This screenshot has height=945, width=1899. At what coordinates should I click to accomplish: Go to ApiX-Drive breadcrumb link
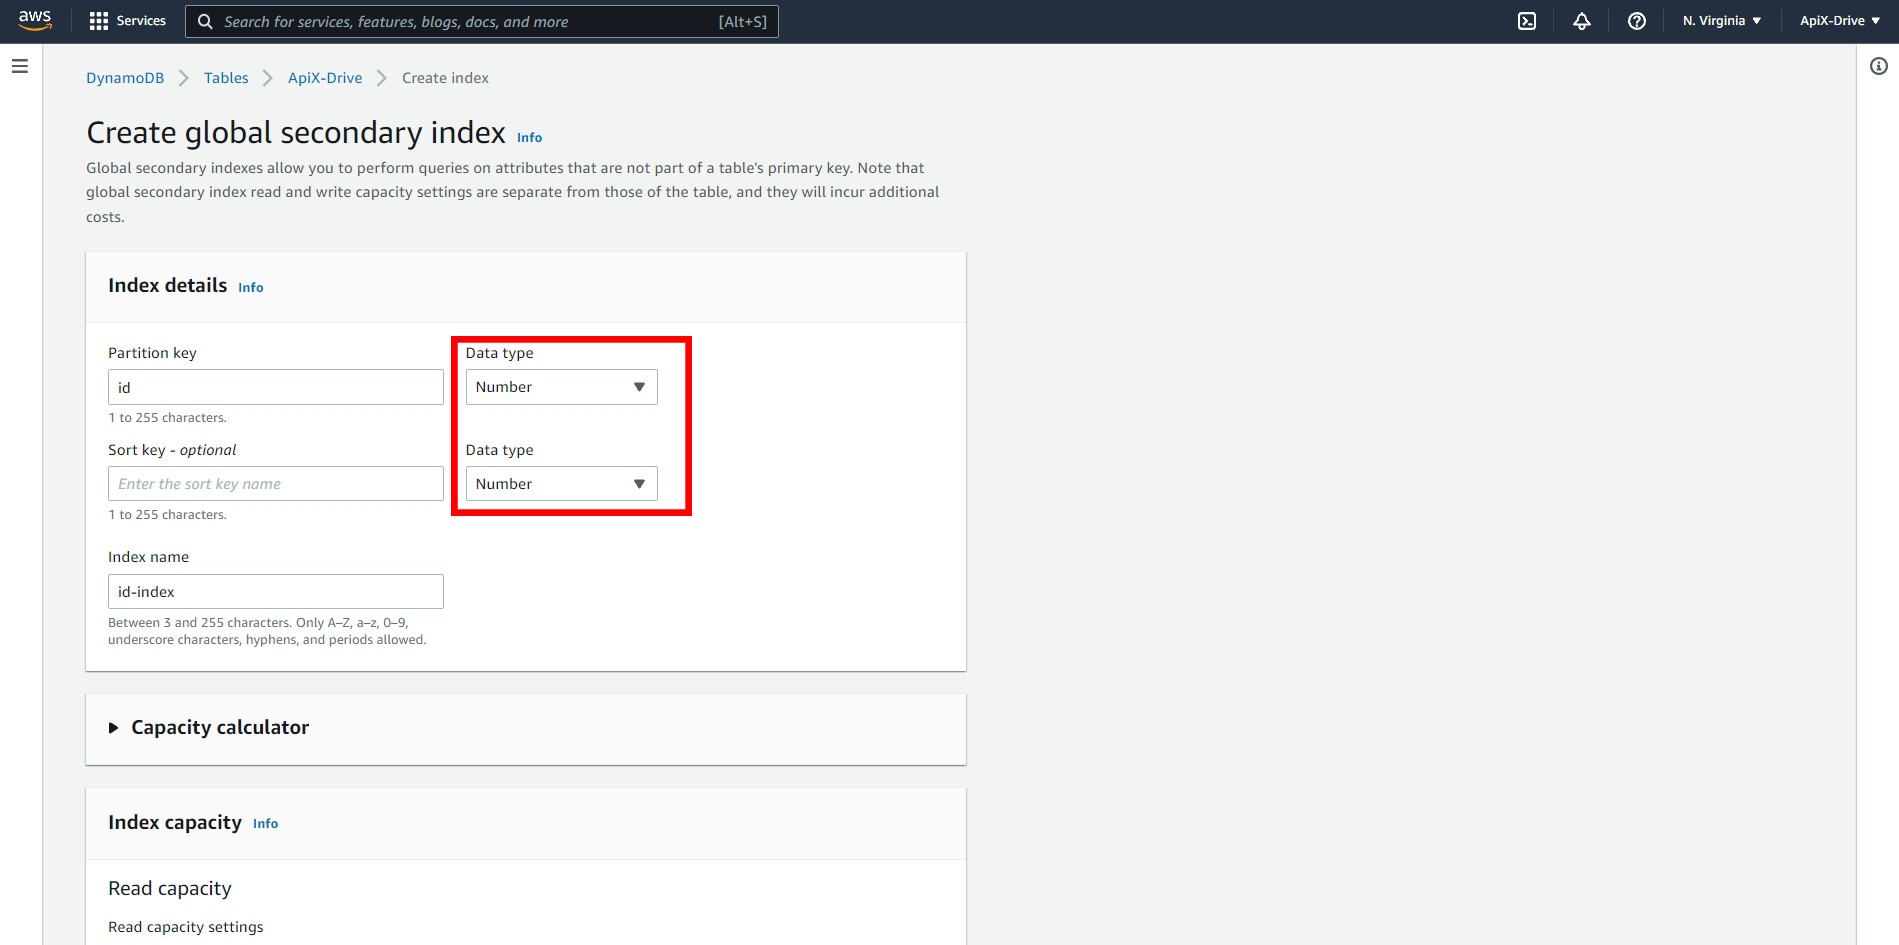(x=325, y=78)
